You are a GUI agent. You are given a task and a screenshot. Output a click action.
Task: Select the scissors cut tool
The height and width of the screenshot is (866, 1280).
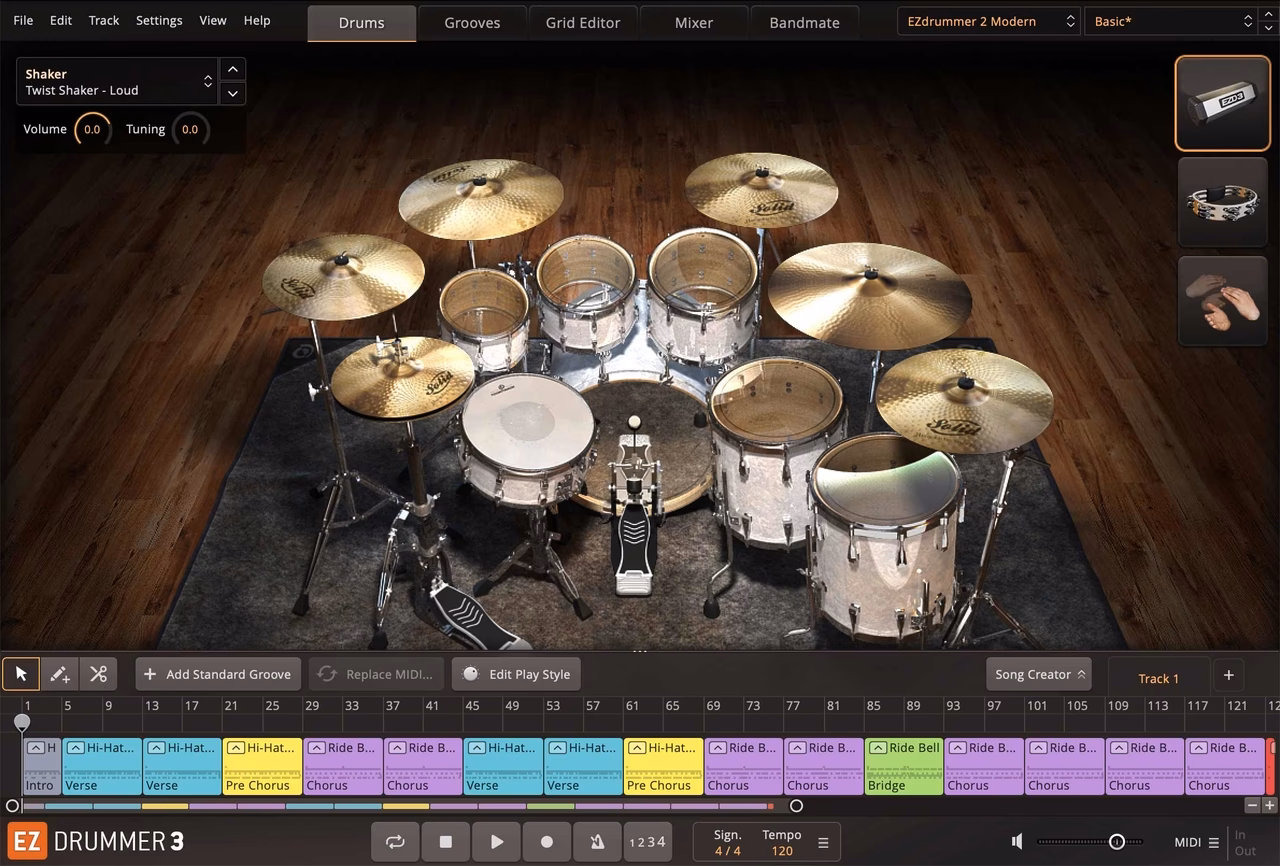[x=97, y=673]
